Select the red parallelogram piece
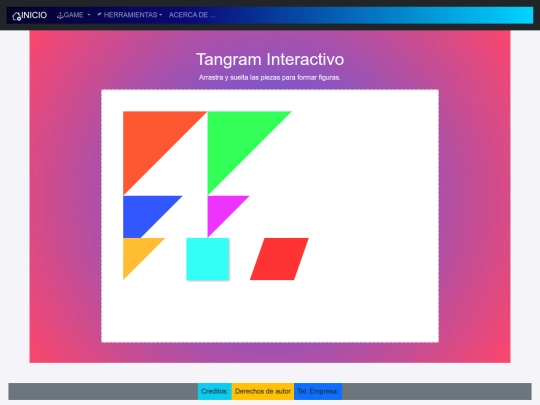540x405 pixels. pyautogui.click(x=279, y=259)
